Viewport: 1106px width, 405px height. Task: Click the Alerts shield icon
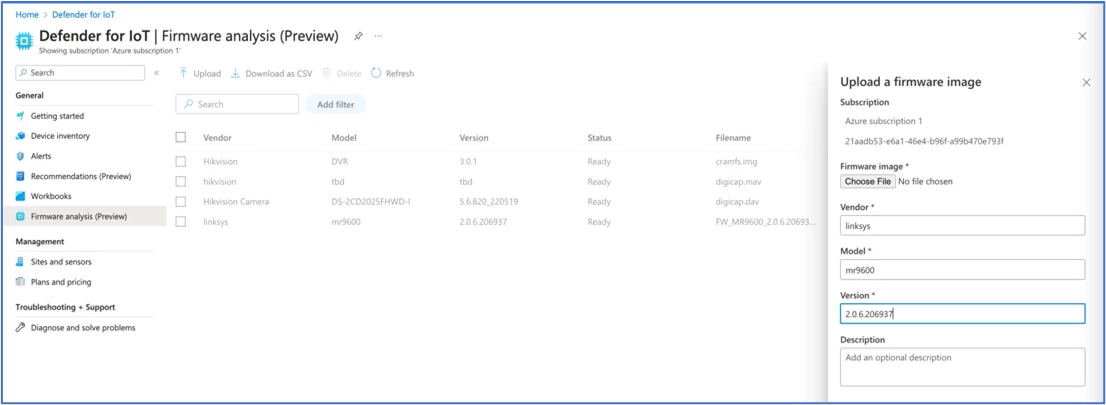20,156
